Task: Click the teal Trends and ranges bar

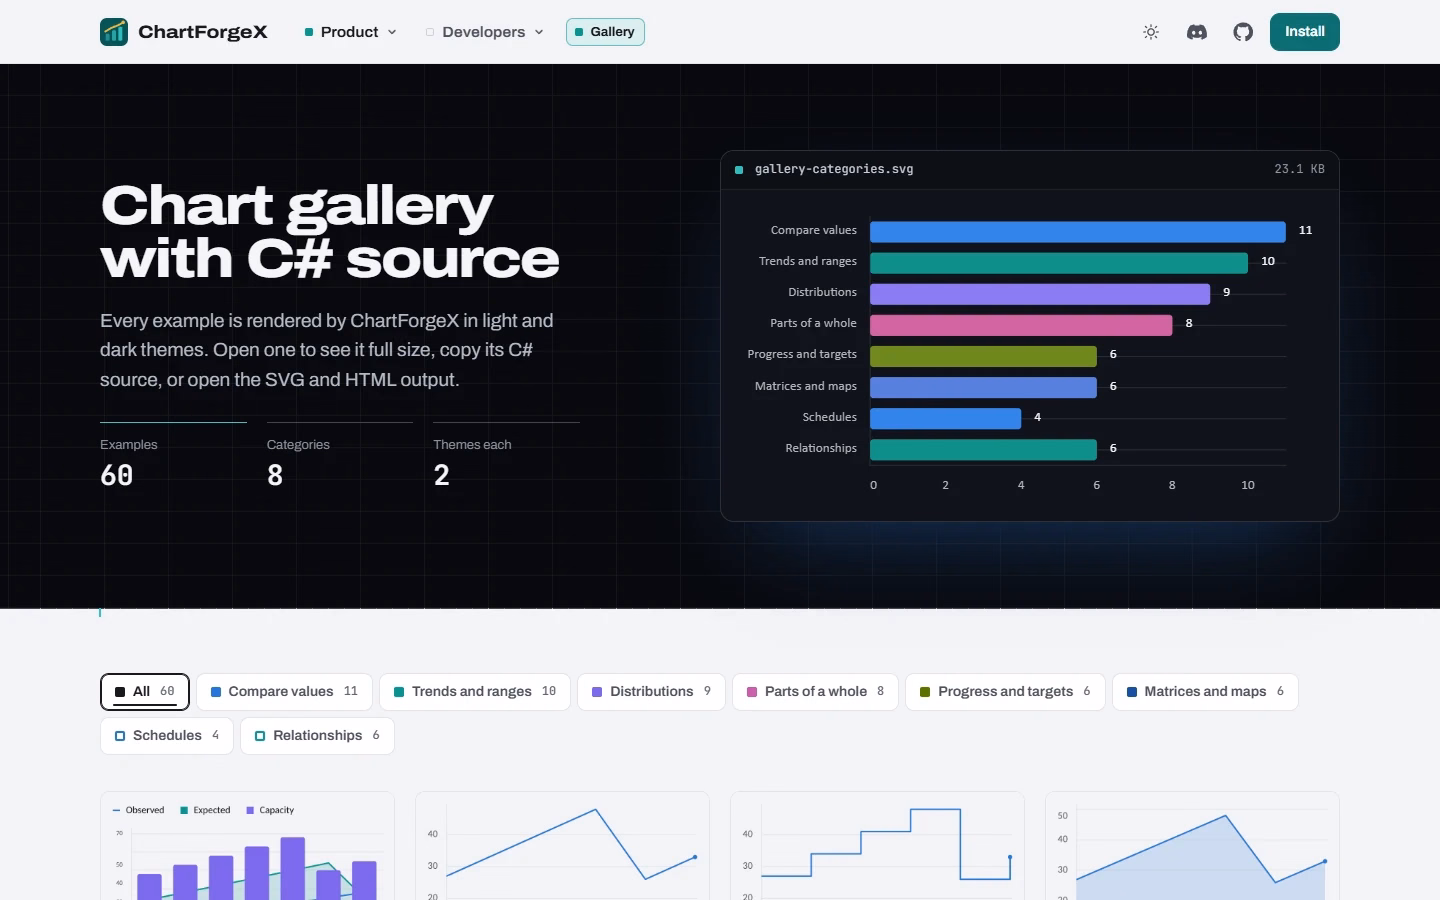Action: [x=1059, y=263]
